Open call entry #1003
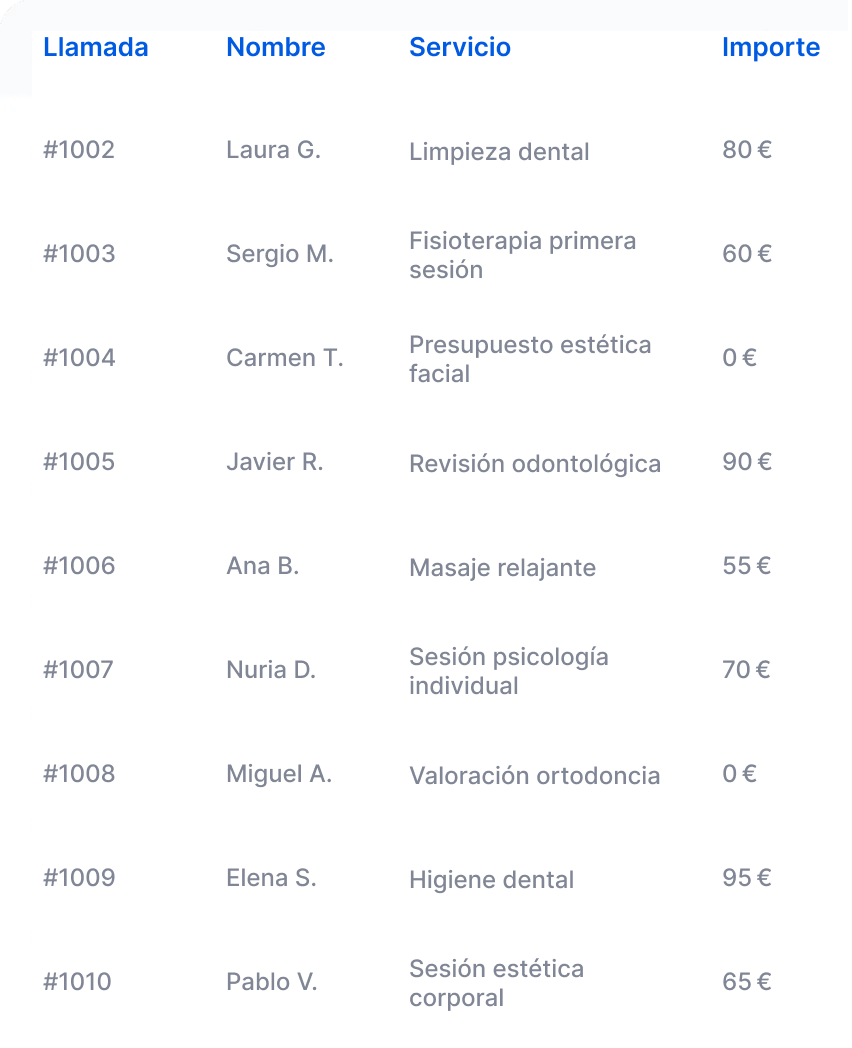This screenshot has width=852, height=1048. (80, 254)
